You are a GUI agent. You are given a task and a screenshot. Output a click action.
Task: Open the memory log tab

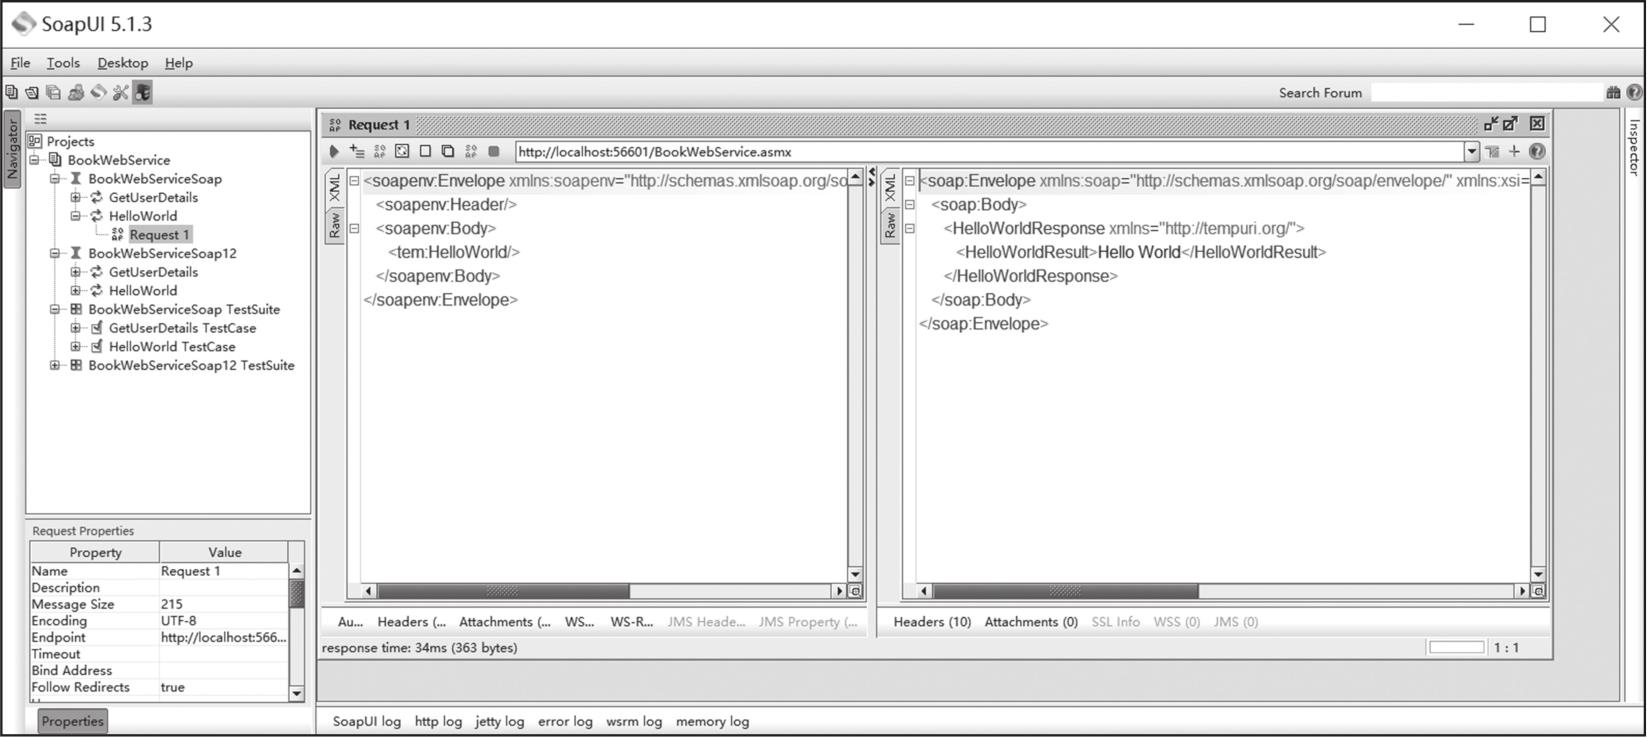pos(712,721)
